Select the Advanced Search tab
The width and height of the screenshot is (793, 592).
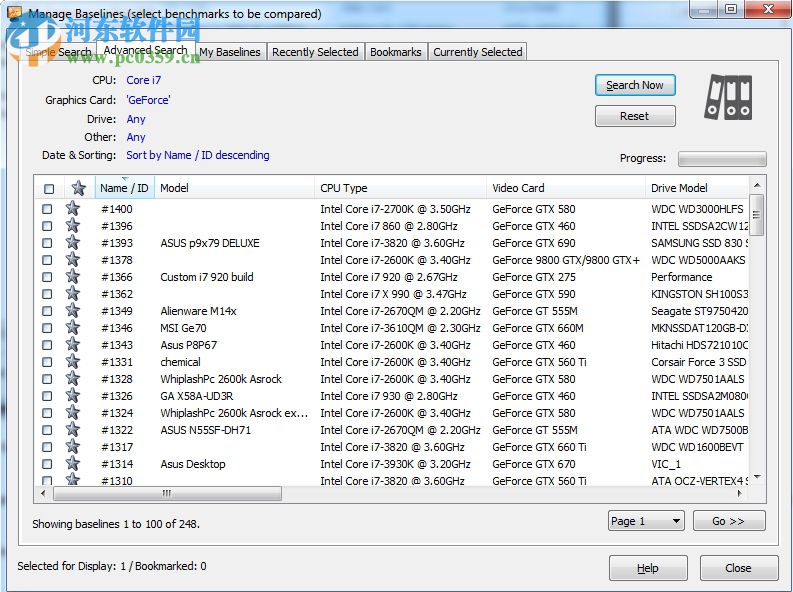pos(146,50)
